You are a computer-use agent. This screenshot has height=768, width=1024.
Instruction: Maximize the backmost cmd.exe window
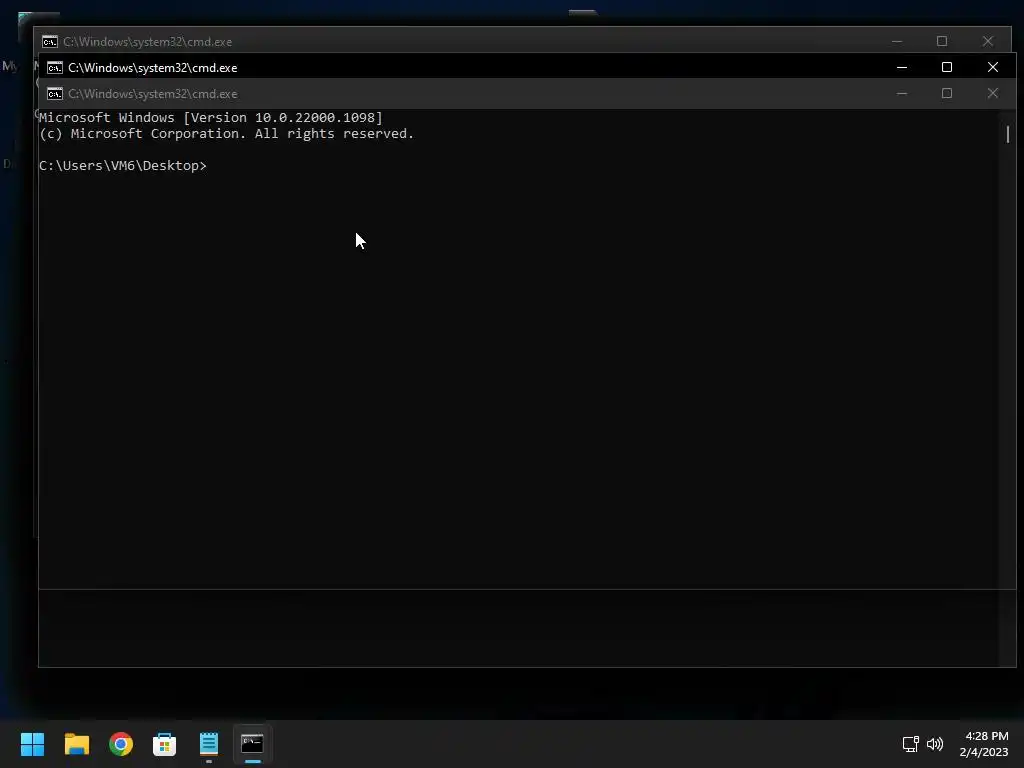tap(942, 41)
